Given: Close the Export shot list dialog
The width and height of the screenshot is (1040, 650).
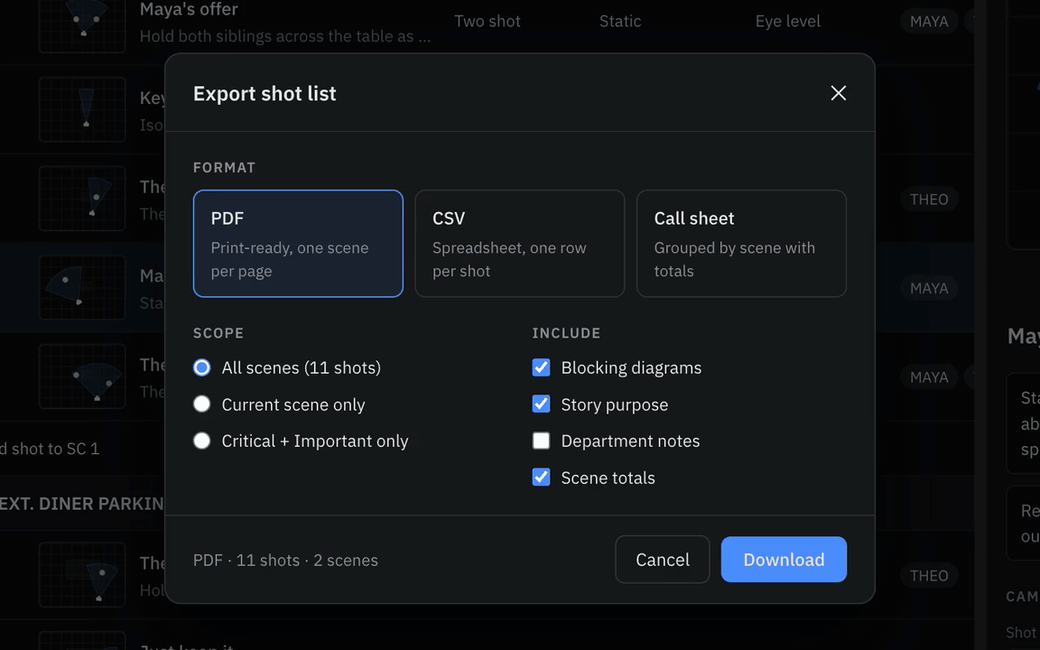Looking at the screenshot, I should point(838,93).
